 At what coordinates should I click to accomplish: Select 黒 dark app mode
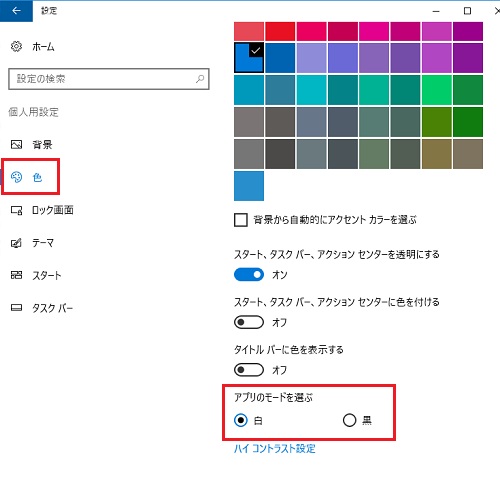349,420
